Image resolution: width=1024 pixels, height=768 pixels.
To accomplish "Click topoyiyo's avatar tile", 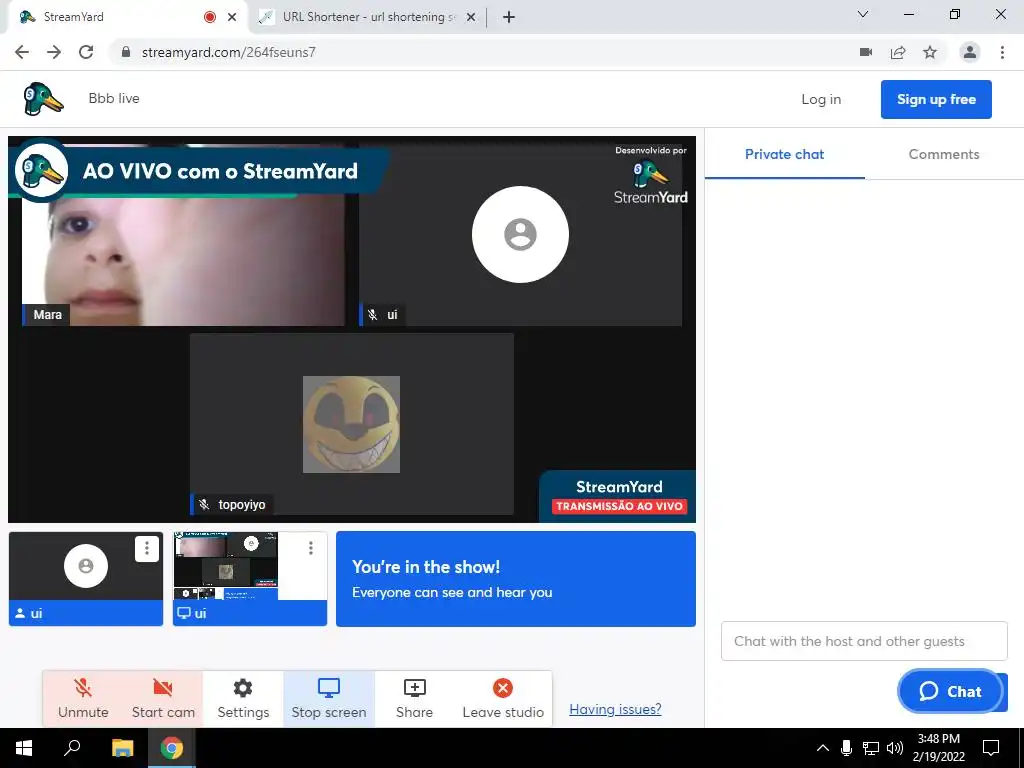I will [351, 424].
